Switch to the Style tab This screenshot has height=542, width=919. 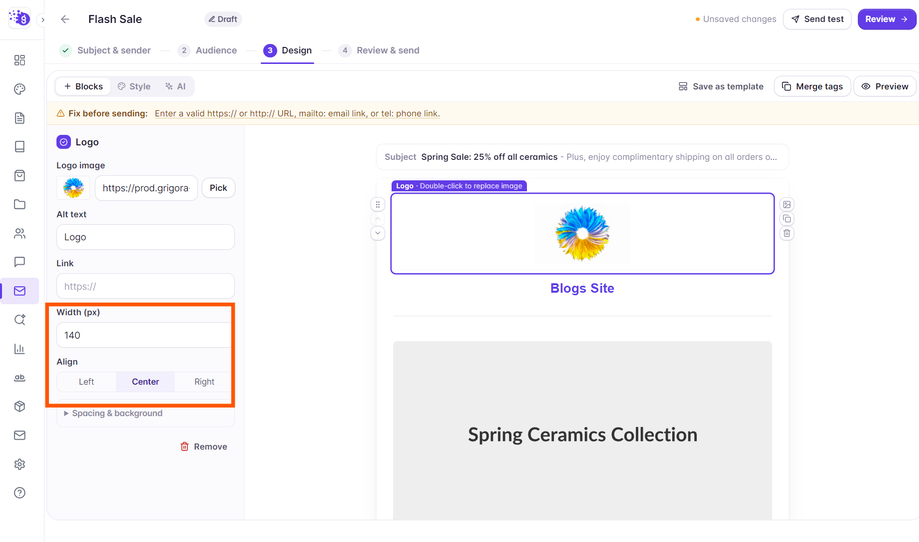[134, 86]
